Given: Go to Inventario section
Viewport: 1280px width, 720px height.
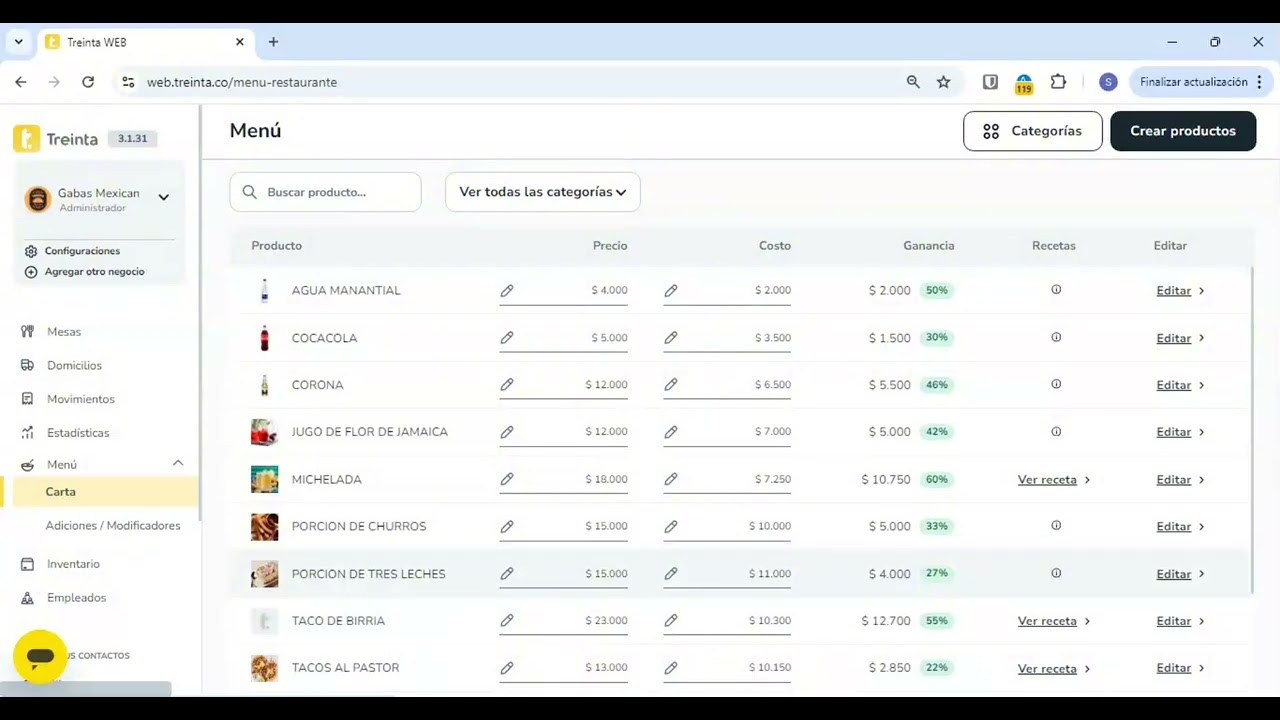Looking at the screenshot, I should (x=73, y=564).
